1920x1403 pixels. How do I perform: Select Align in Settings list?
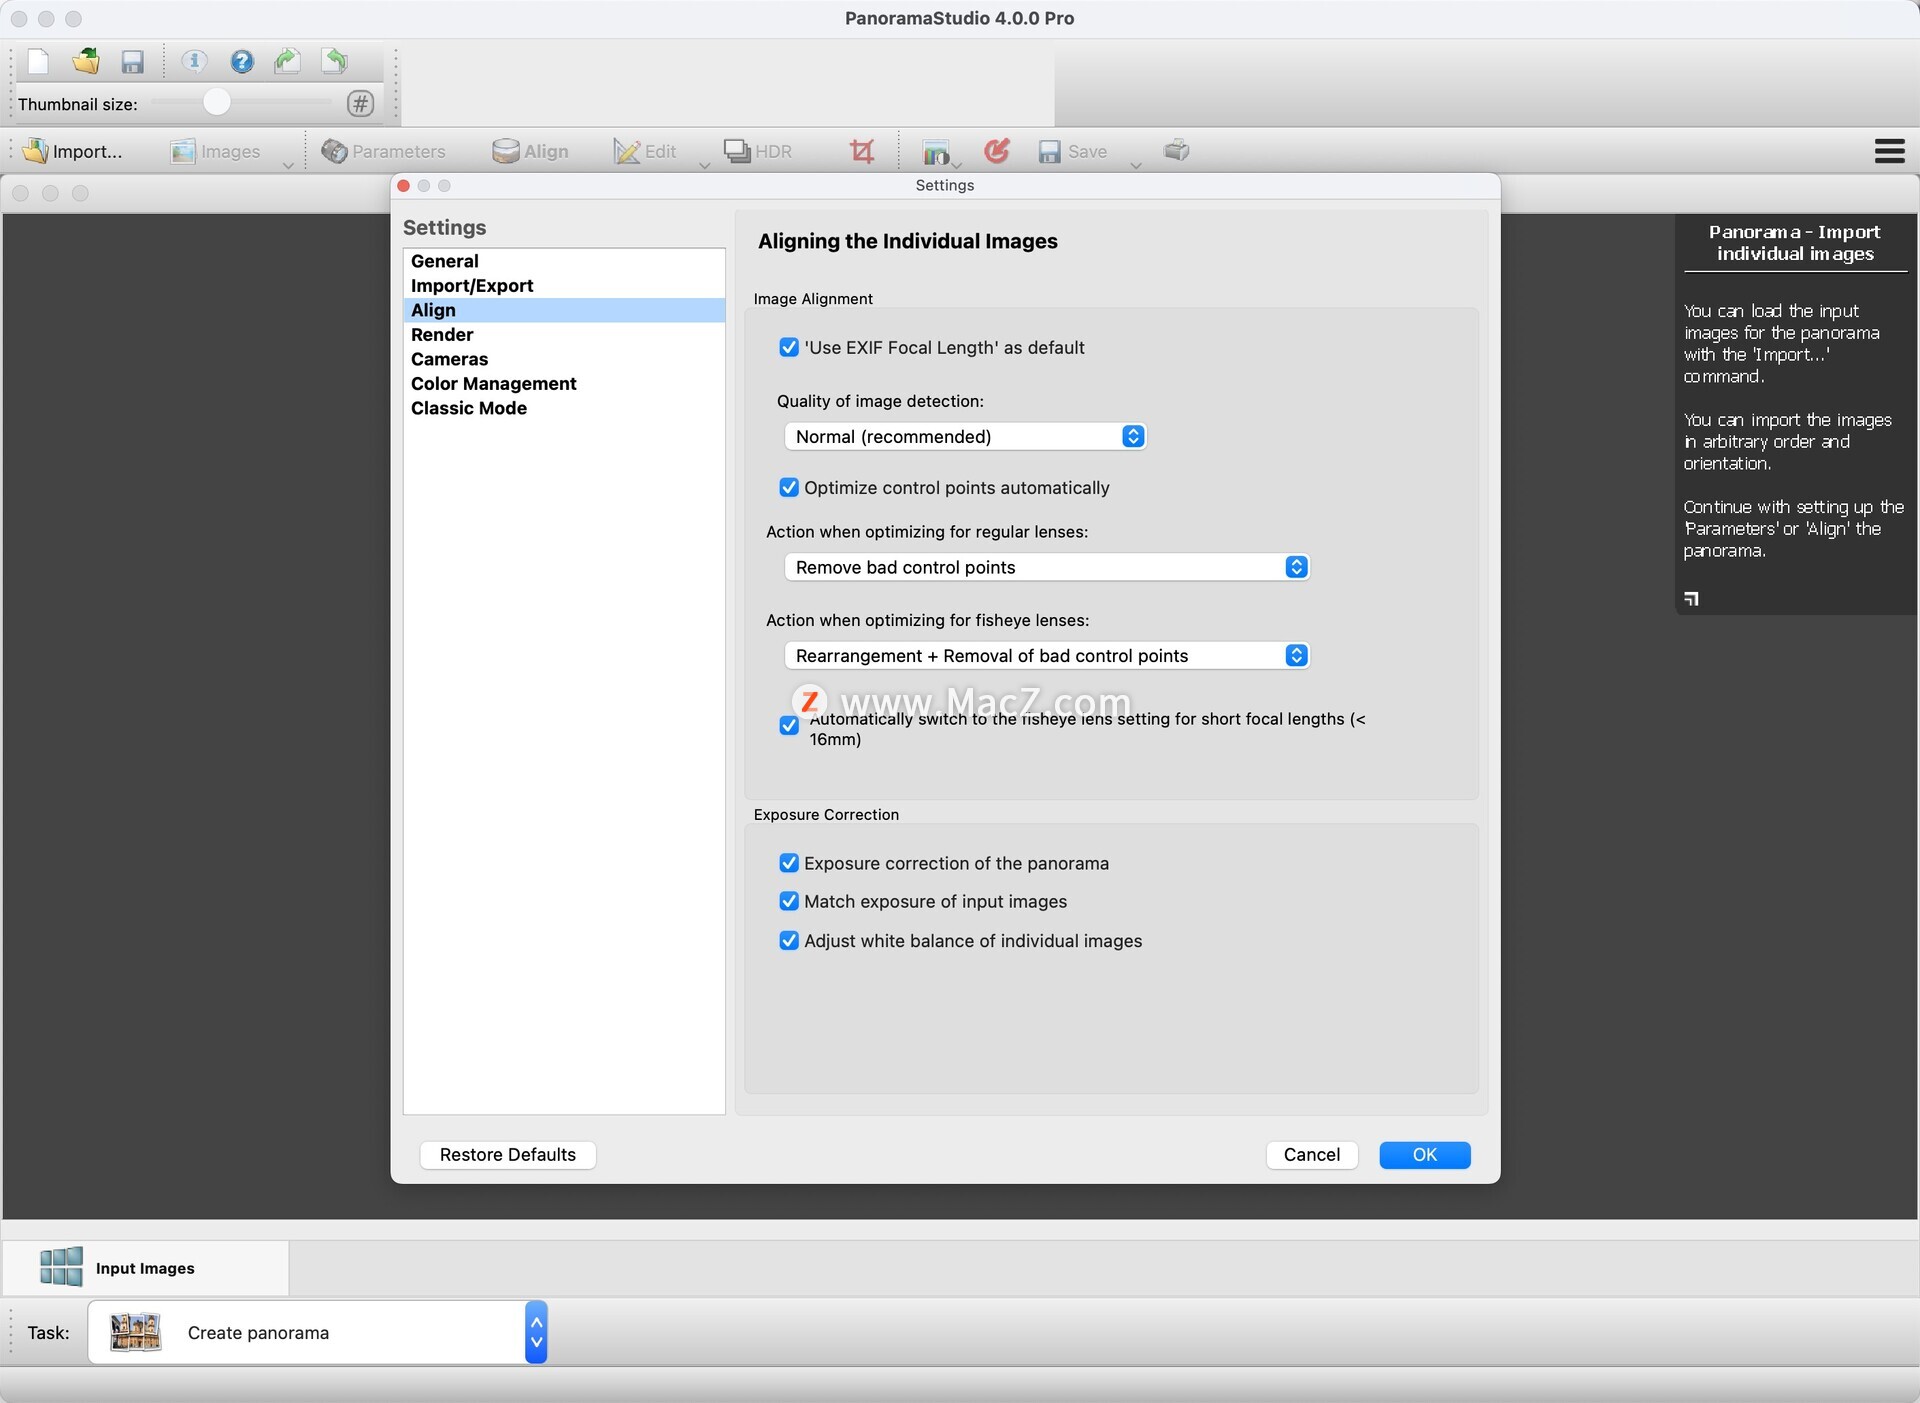click(564, 310)
